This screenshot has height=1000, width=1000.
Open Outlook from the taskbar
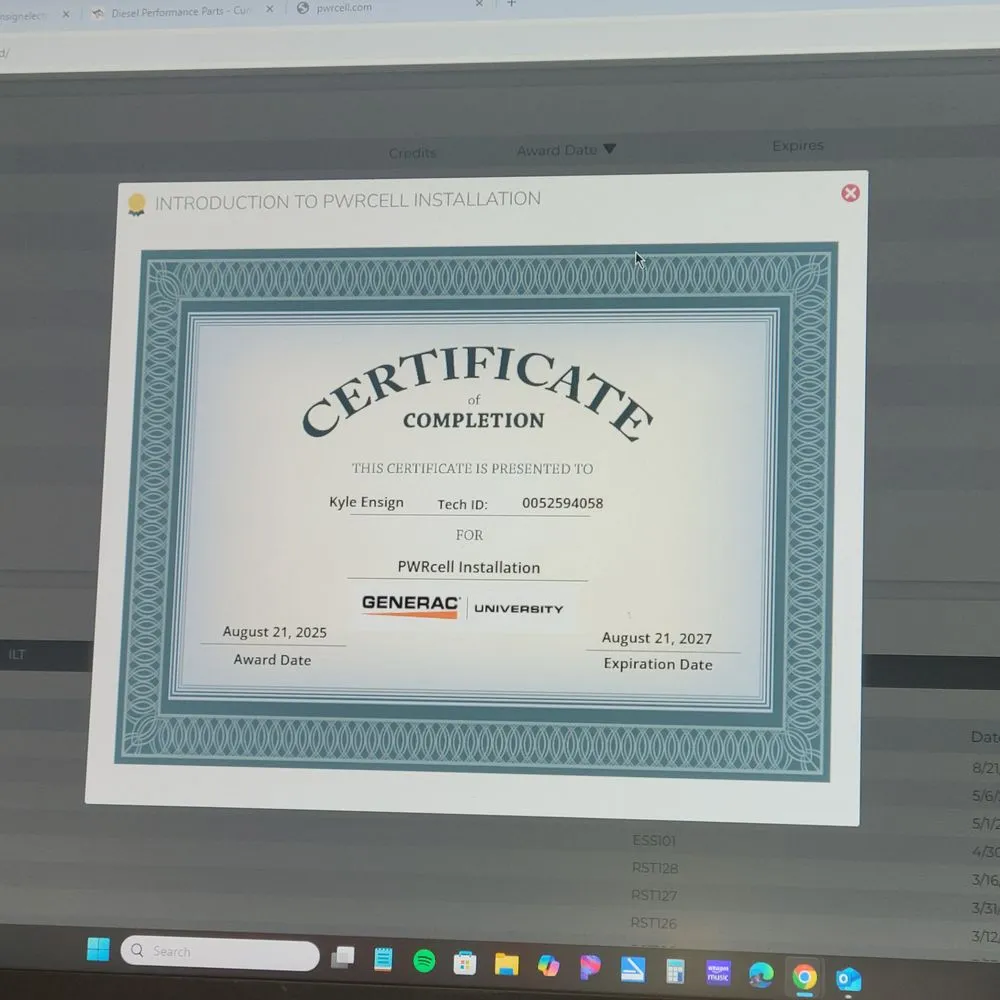848,979
